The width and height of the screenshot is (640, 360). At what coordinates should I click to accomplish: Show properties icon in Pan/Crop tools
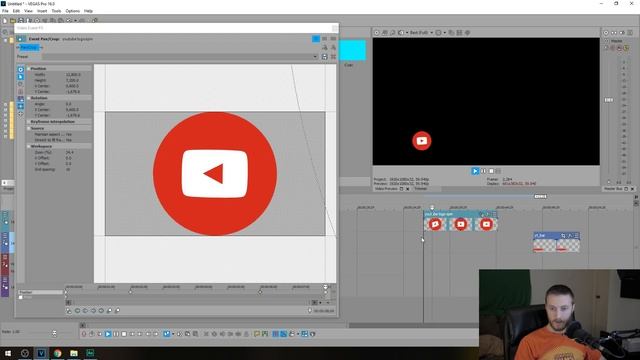tap(20, 69)
